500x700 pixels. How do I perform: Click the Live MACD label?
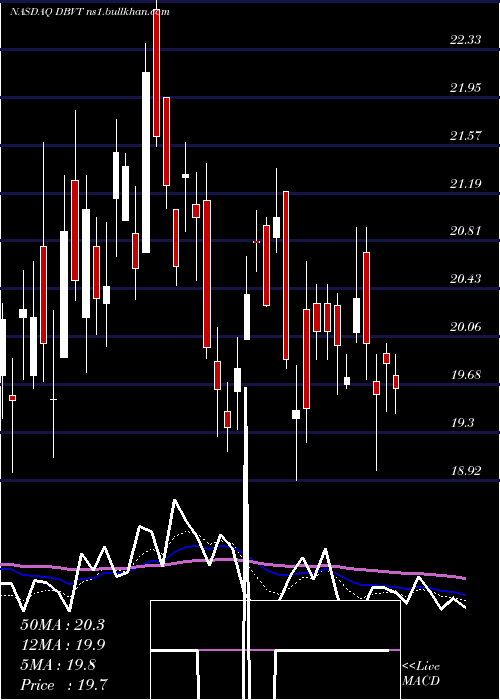pos(421,673)
